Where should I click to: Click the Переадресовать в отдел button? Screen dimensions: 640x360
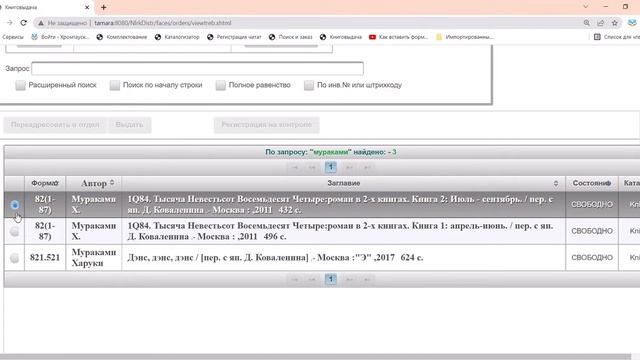pyautogui.click(x=55, y=124)
